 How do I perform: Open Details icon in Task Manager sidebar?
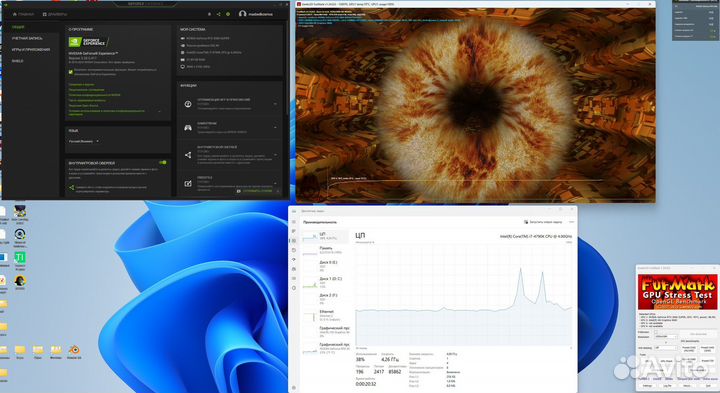coord(294,278)
